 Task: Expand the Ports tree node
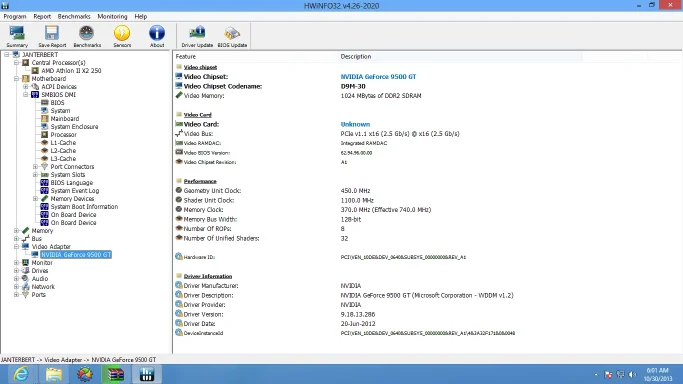pos(16,295)
